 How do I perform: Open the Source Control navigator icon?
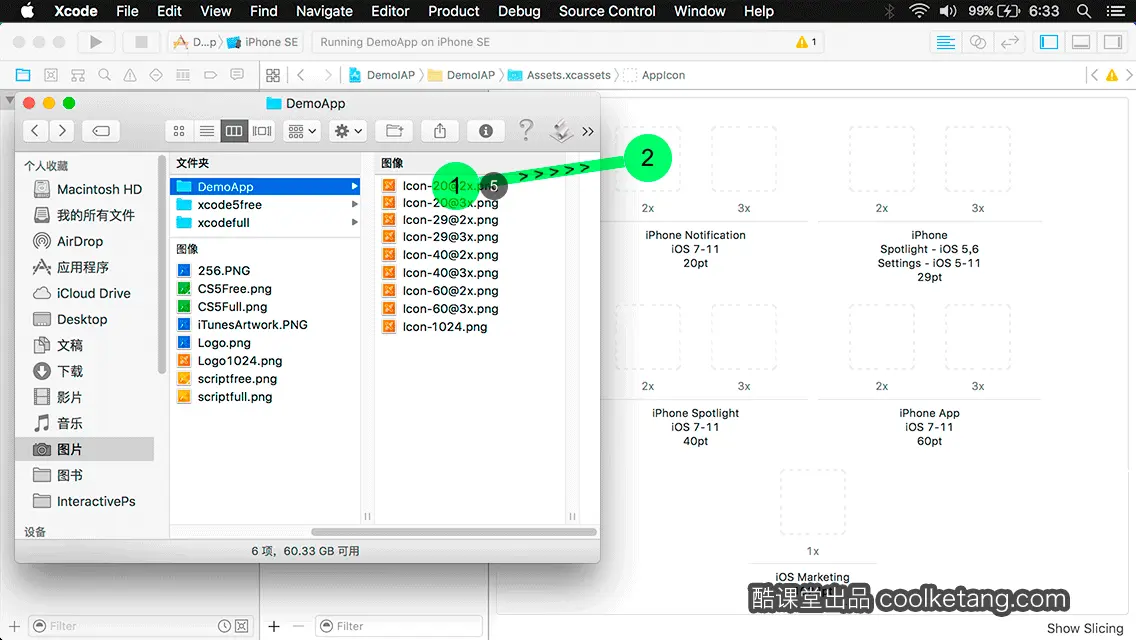[x=51, y=75]
